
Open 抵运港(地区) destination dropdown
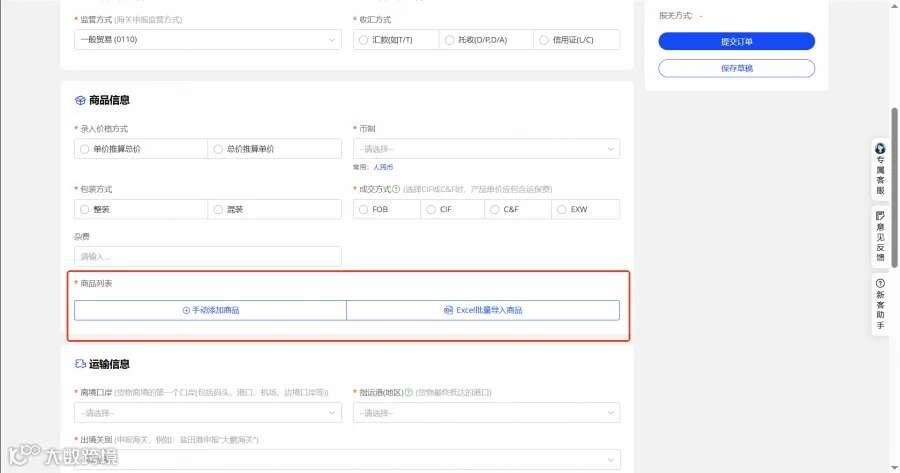486,413
